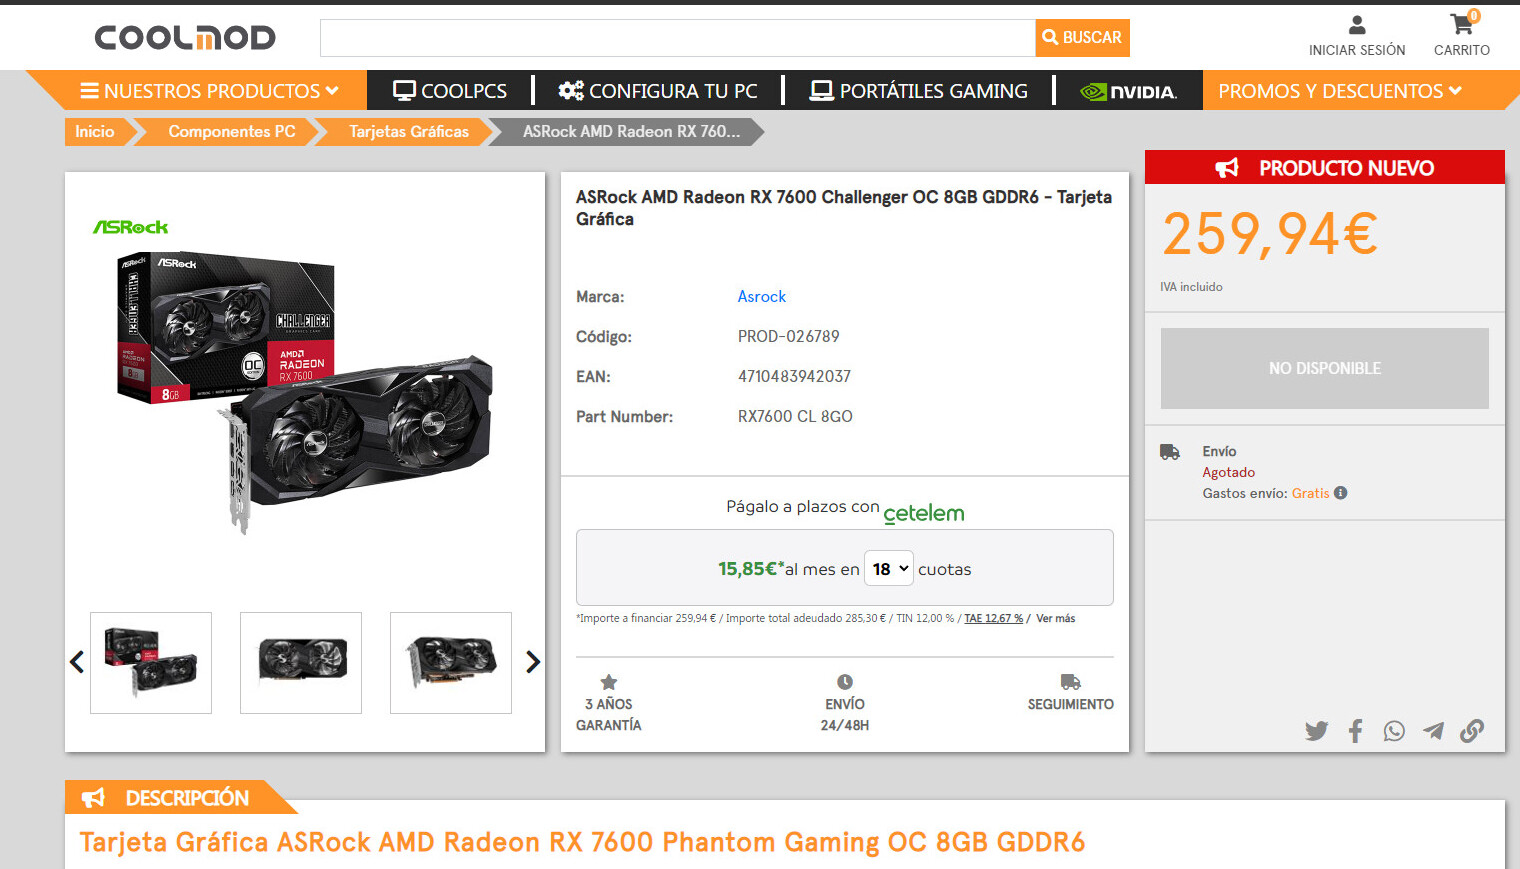Go to Inicio breadcrumb

point(95,132)
